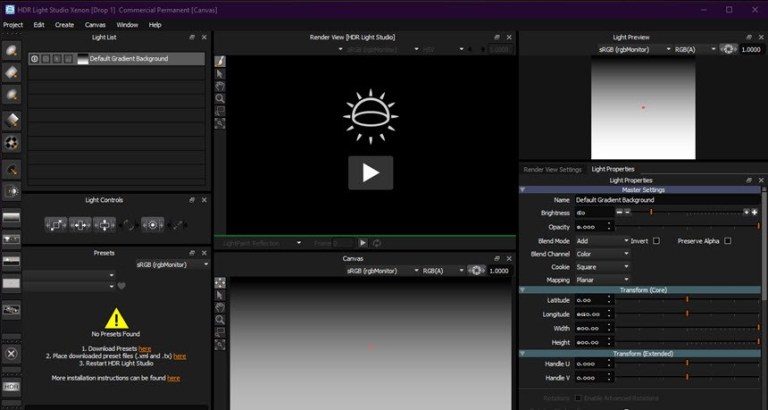Select the magnifier zoom tool in Render View
The image size is (768, 410).
tap(220, 98)
